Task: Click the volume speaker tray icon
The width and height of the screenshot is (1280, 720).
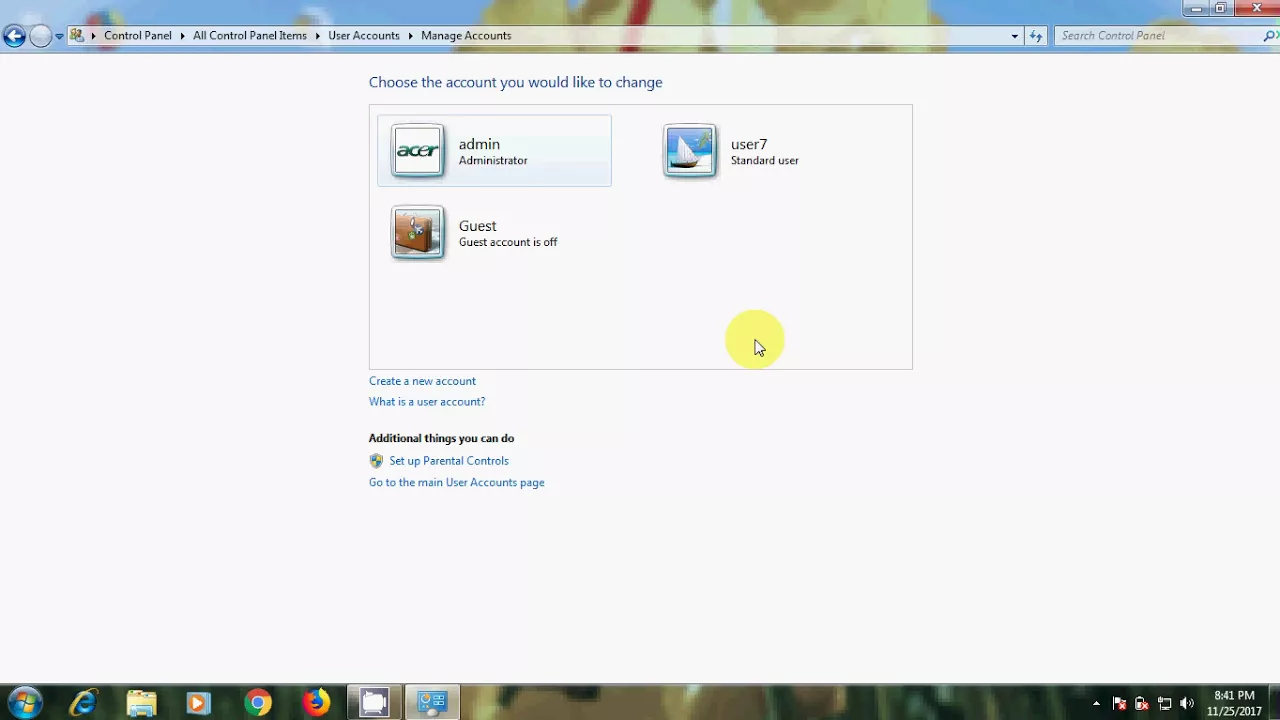Action: 1187,703
